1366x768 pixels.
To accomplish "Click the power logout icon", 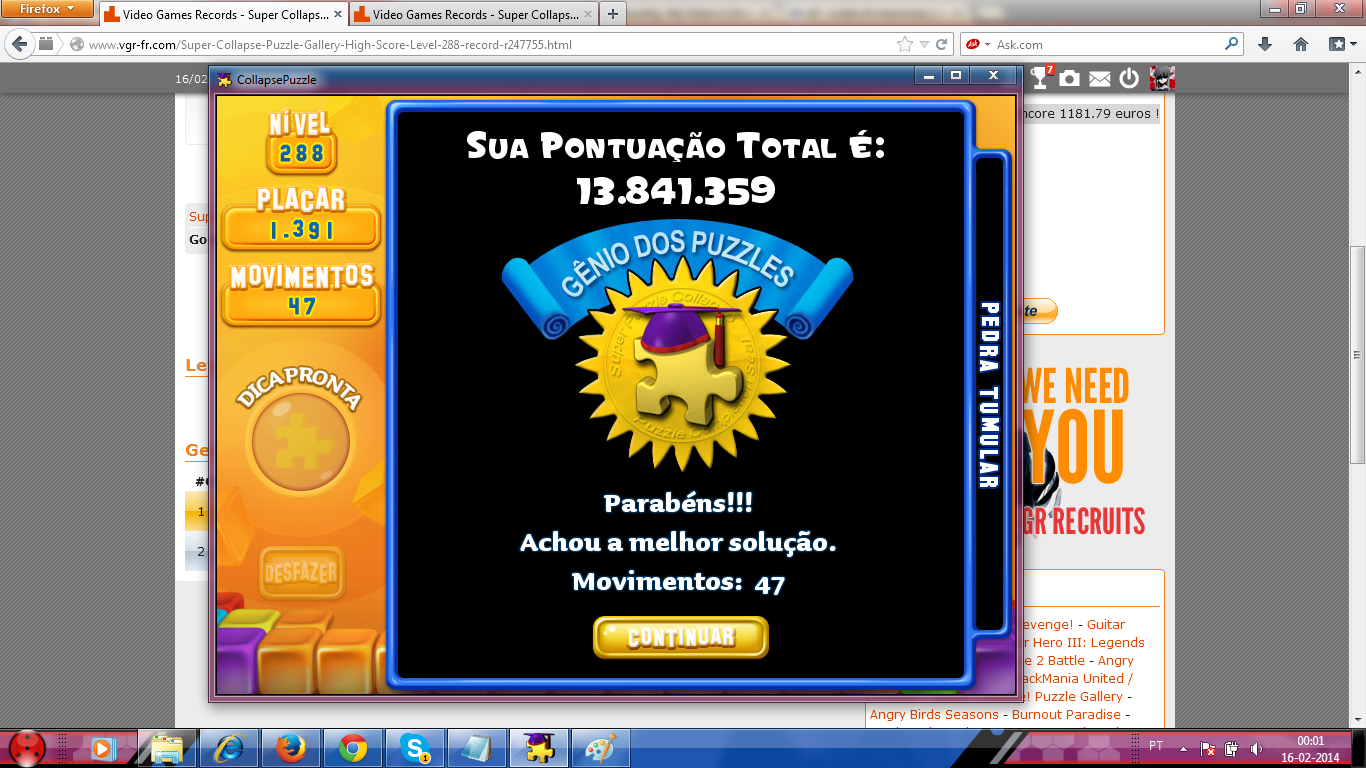I will pyautogui.click(x=1129, y=78).
